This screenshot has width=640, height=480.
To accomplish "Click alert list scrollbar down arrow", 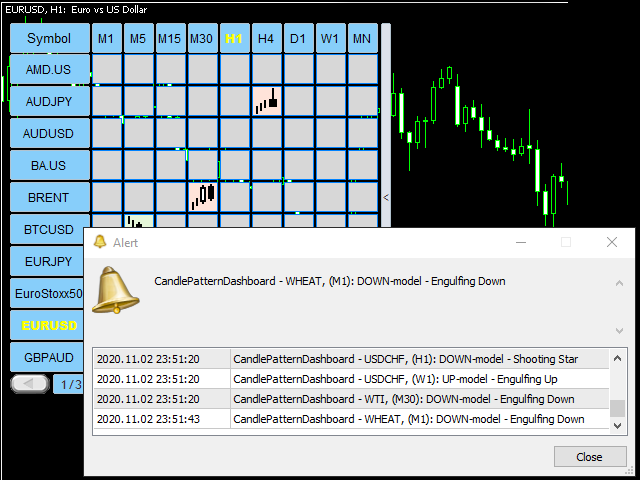I will 618,426.
